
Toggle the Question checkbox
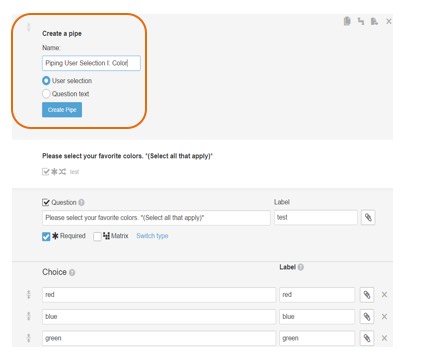[x=46, y=202]
